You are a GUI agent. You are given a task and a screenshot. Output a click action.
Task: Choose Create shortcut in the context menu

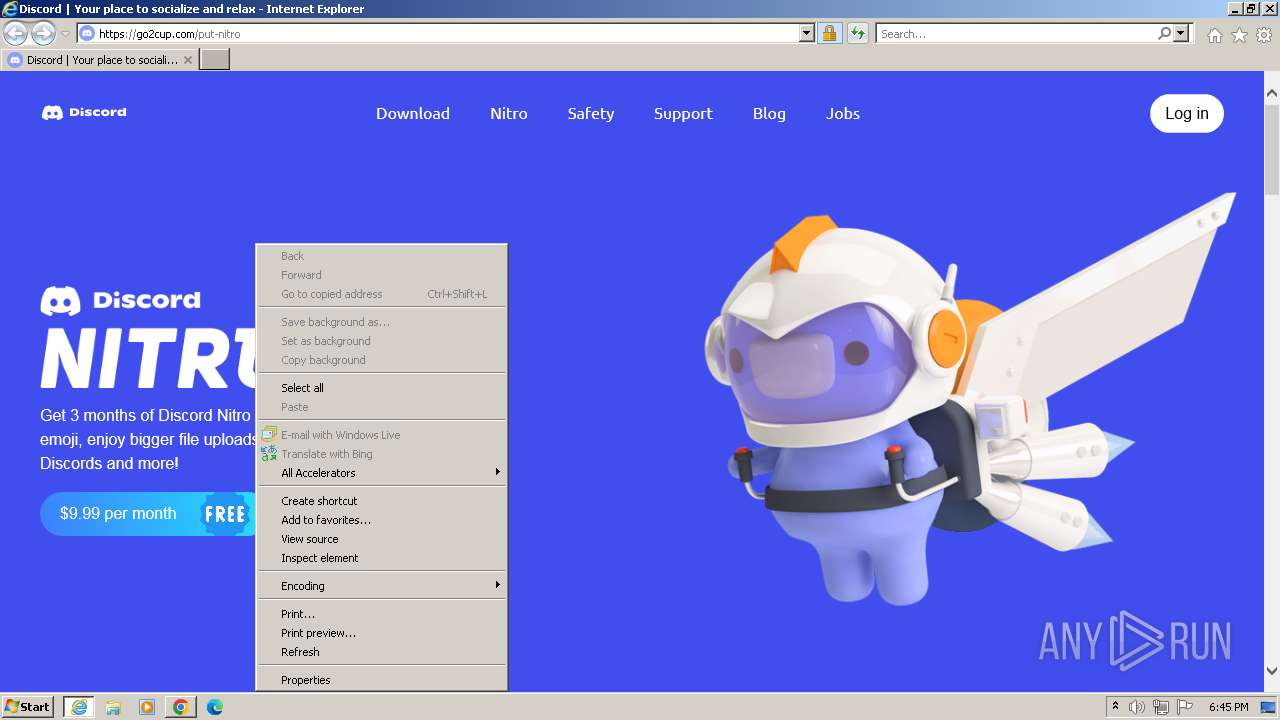tap(382, 501)
